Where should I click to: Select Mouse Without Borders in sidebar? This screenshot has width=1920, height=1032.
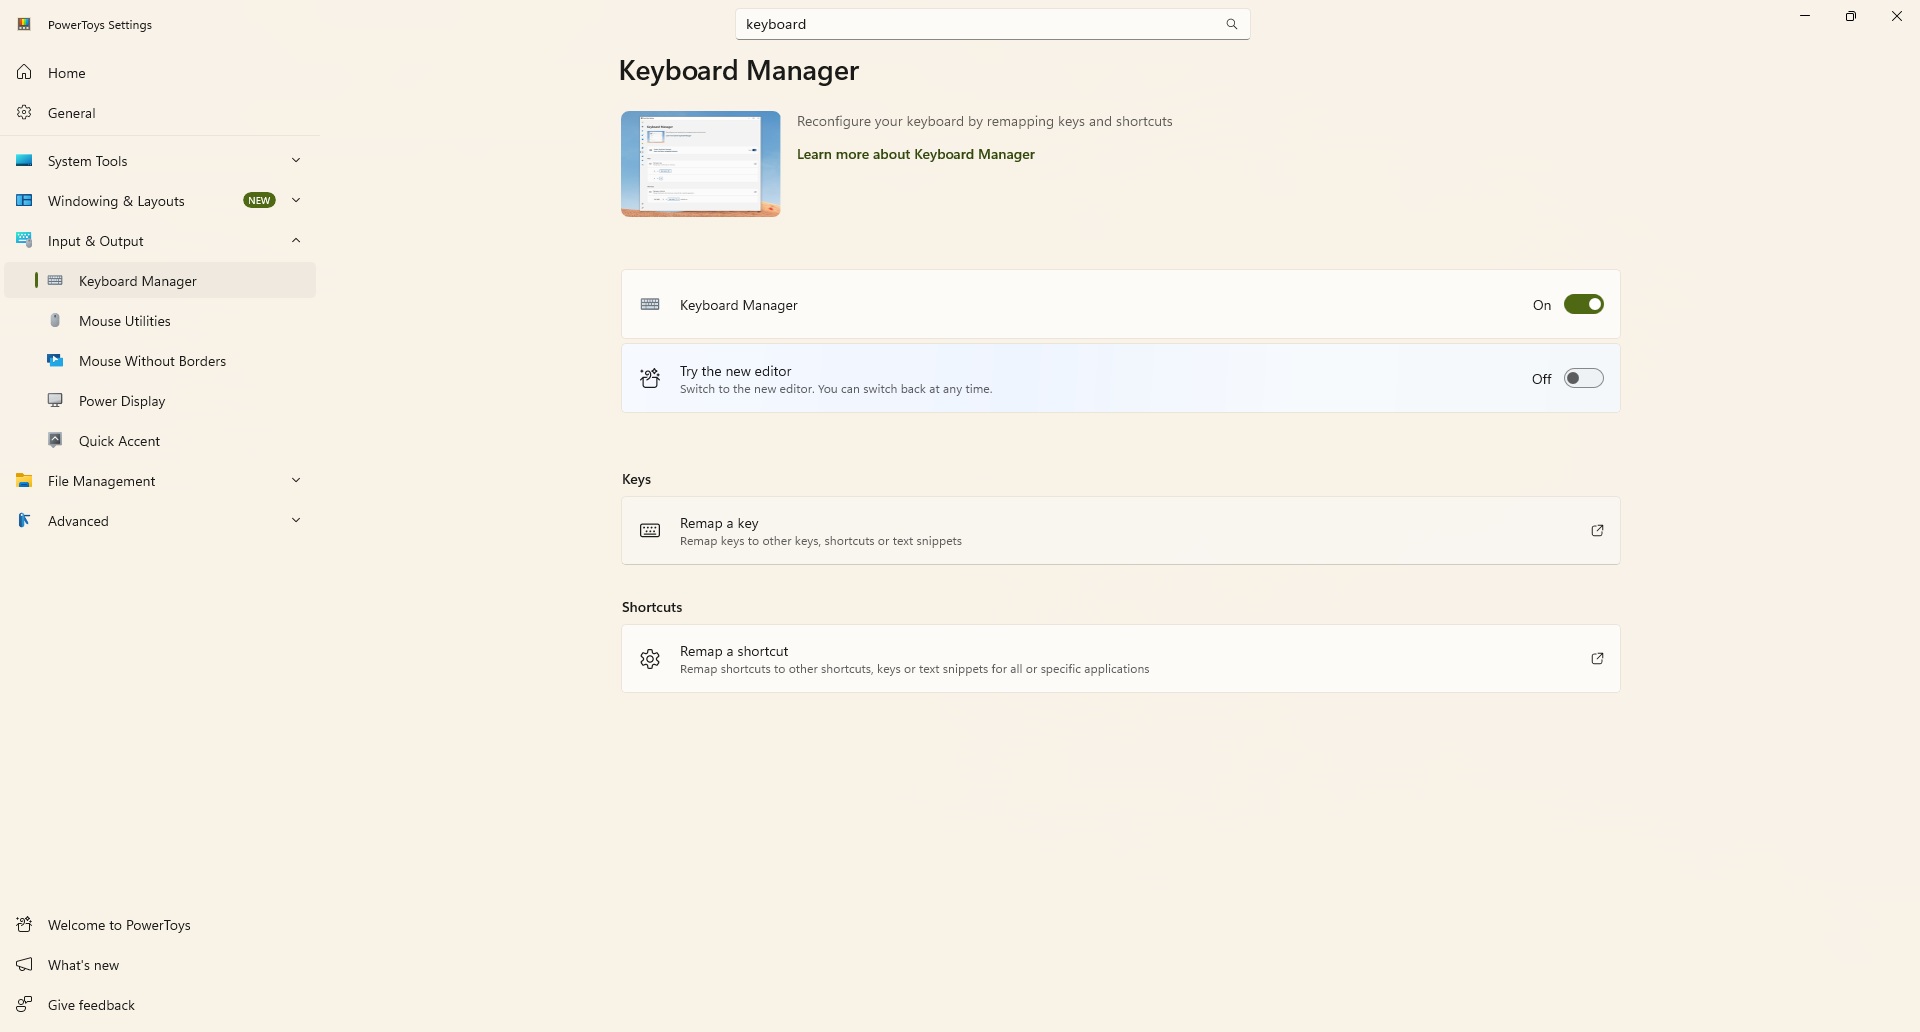point(160,361)
